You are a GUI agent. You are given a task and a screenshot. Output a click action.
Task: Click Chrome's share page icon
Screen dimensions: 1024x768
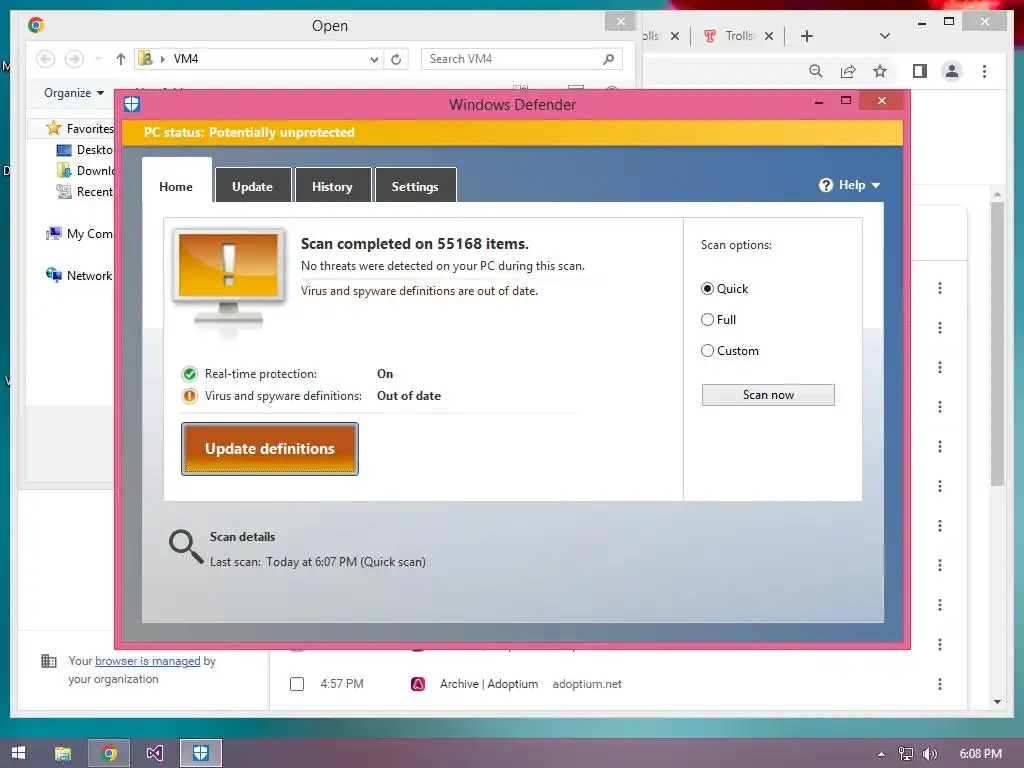(x=848, y=71)
